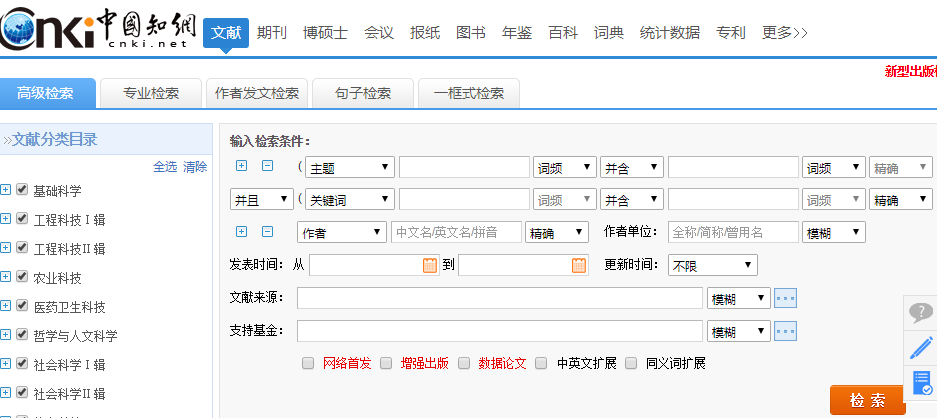Open the 并且 logic operator dropdown
937x418 pixels.
click(x=262, y=199)
